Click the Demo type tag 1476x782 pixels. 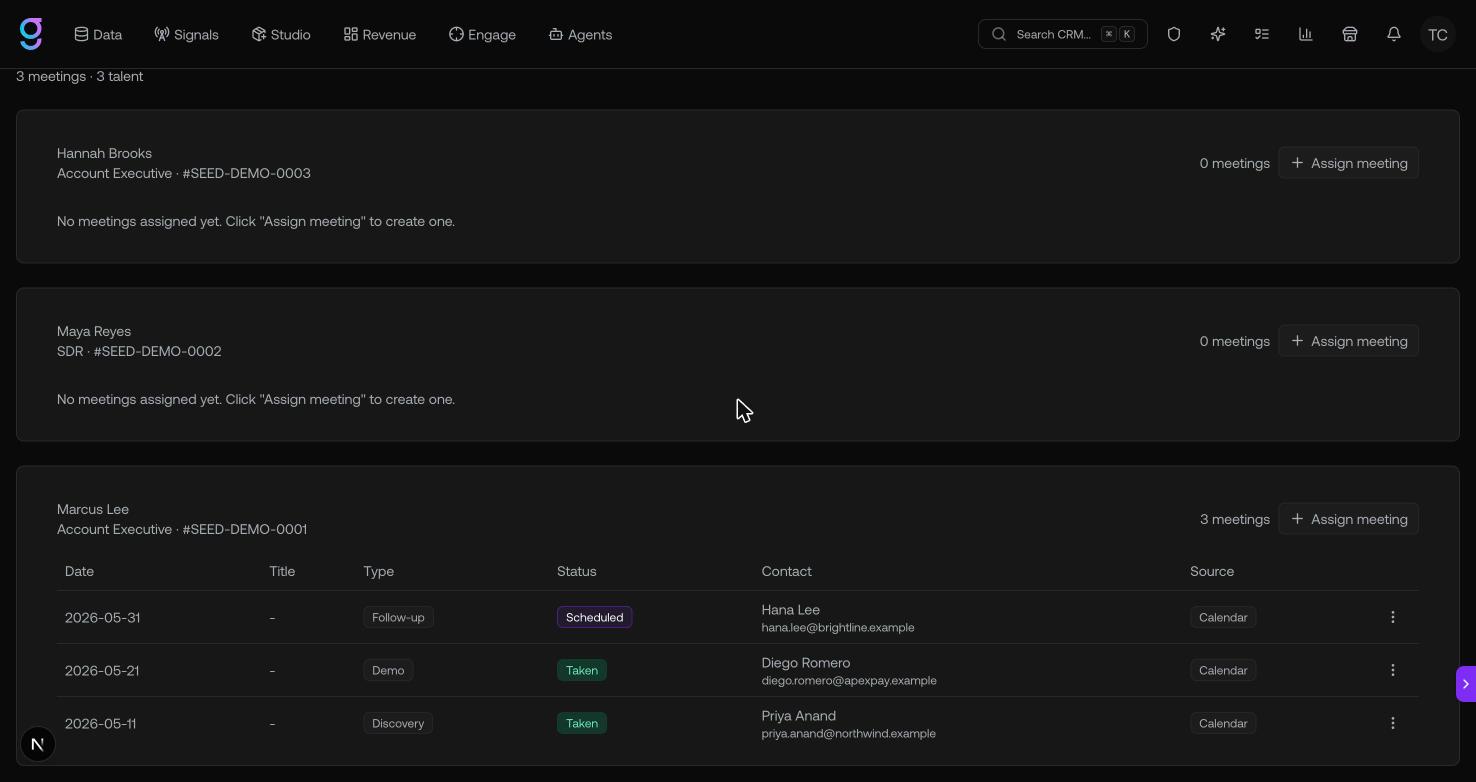click(x=388, y=670)
